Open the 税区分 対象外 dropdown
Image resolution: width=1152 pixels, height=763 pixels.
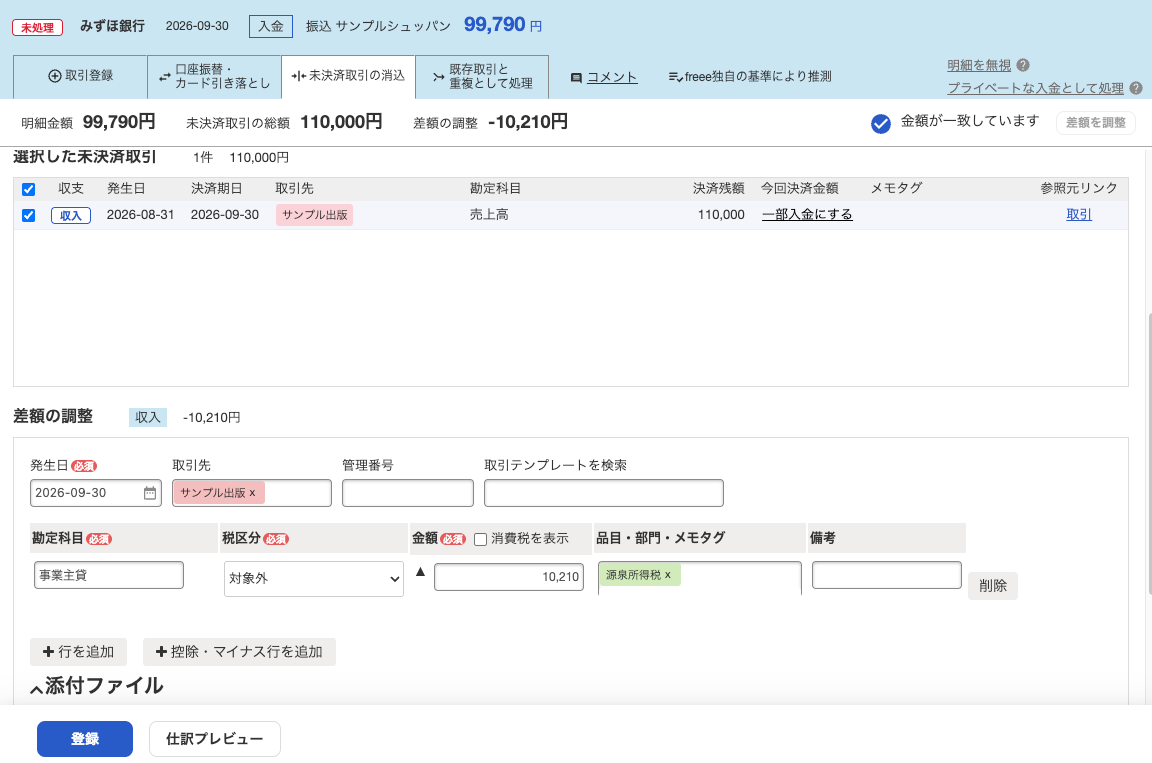[314, 579]
